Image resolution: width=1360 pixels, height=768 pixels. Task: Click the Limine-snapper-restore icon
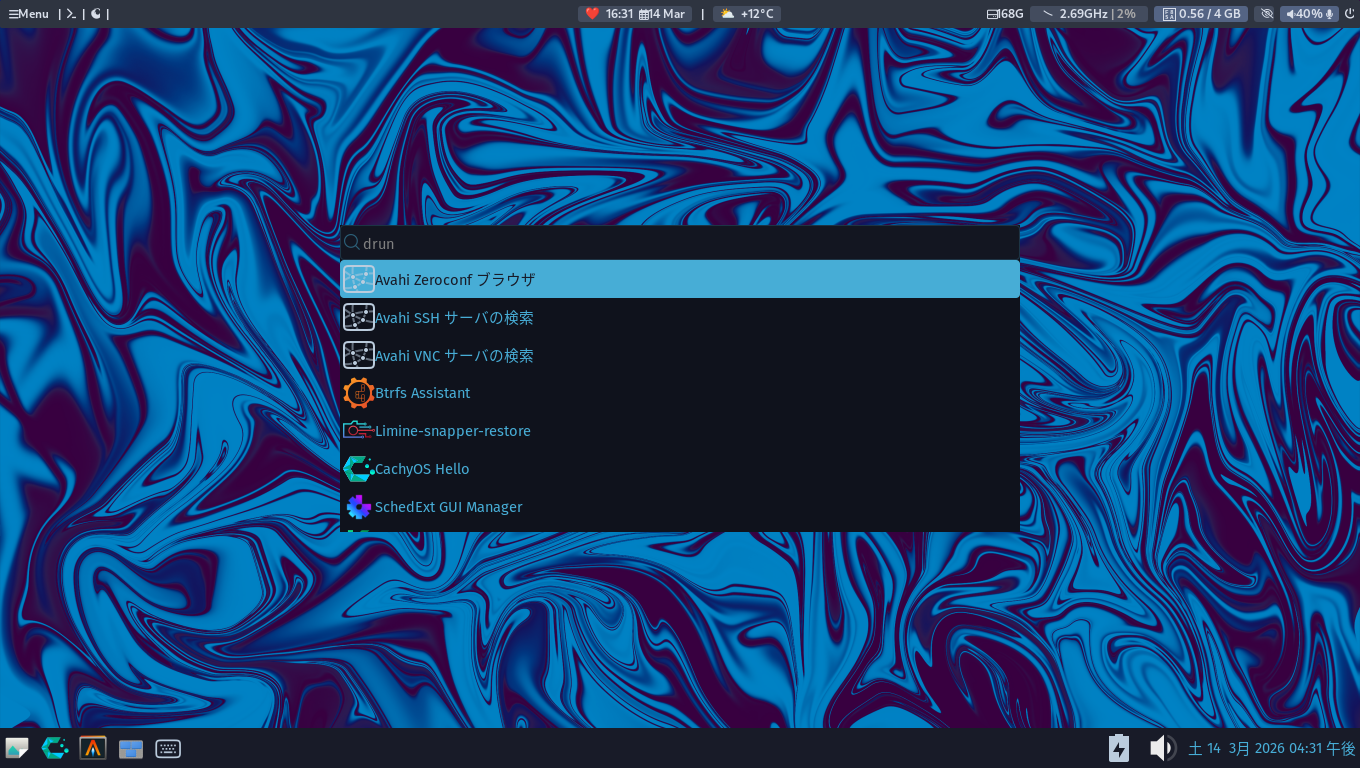(x=358, y=431)
